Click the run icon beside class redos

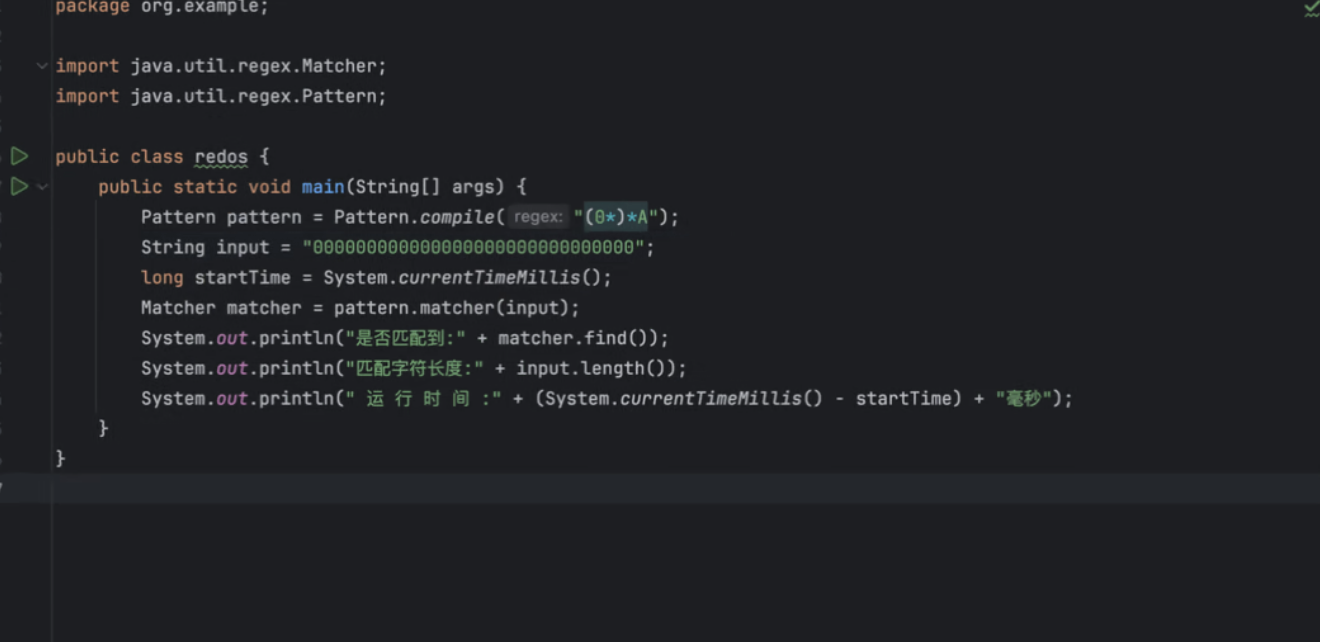click(x=19, y=156)
